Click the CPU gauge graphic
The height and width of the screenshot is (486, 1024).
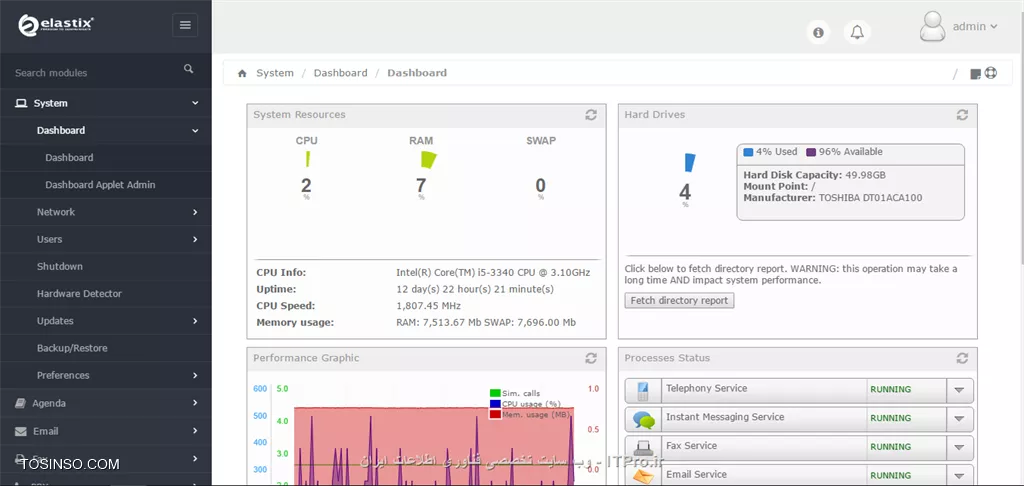pyautogui.click(x=307, y=159)
